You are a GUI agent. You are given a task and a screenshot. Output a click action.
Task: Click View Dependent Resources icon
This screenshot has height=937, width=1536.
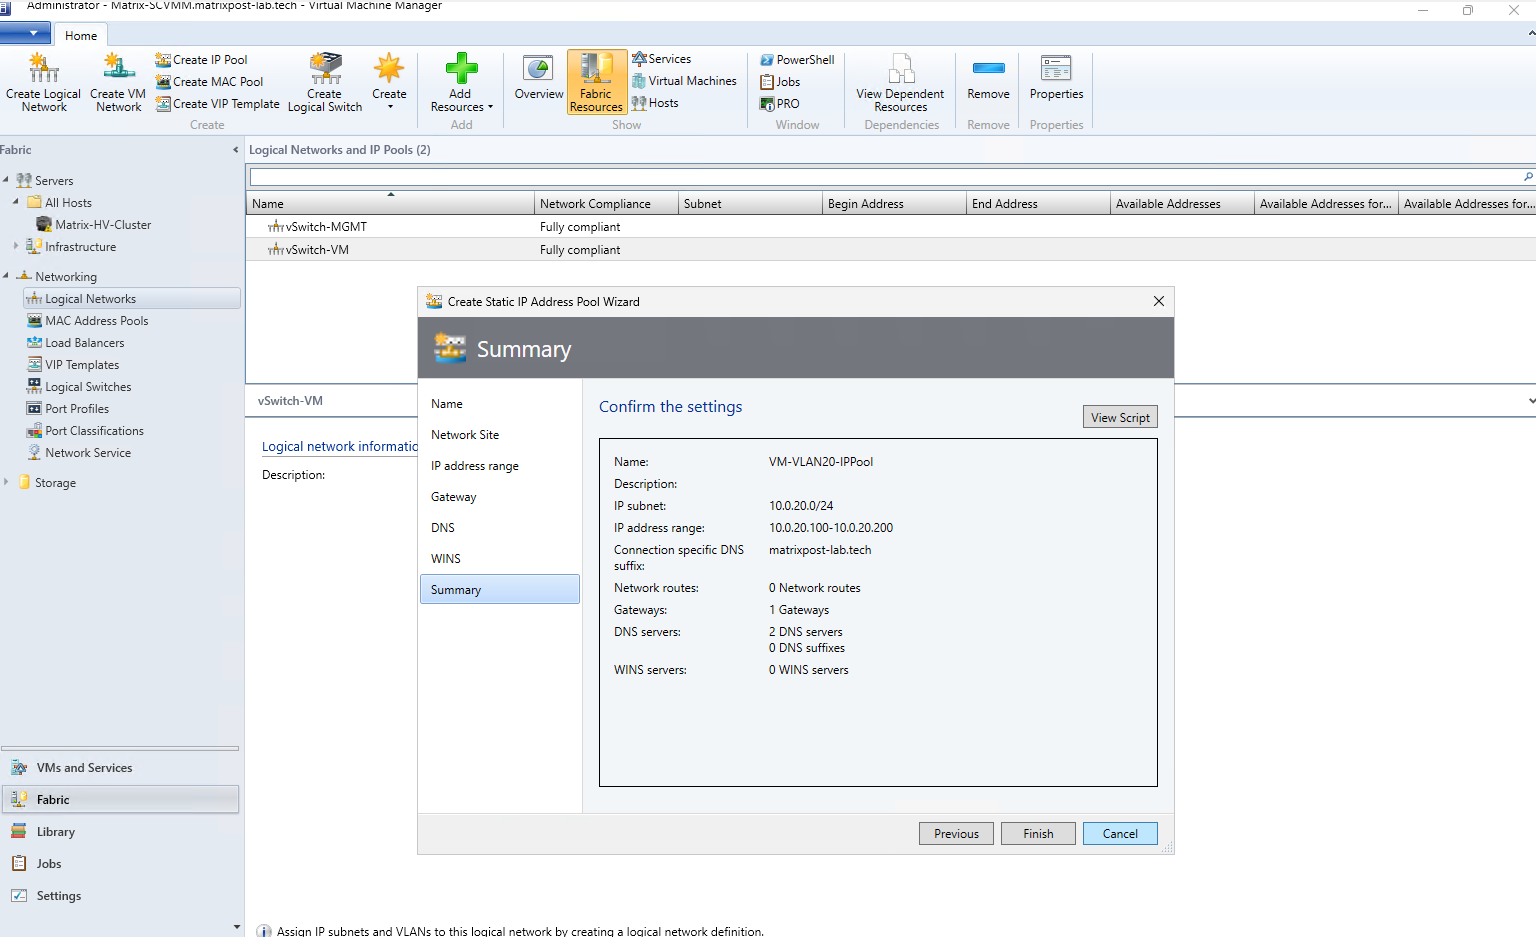pyautogui.click(x=901, y=68)
